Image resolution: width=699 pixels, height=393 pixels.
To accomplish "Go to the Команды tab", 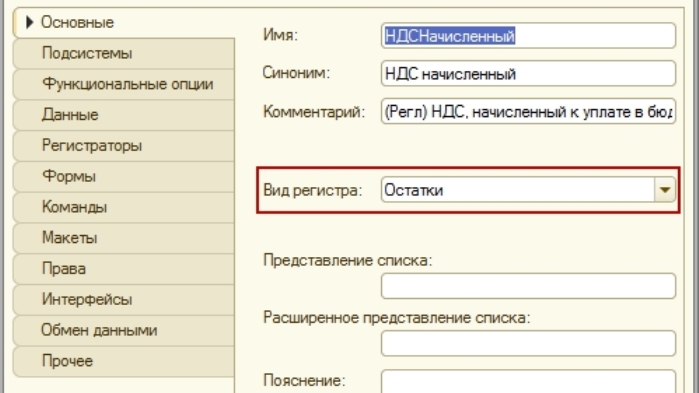I will click(x=124, y=207).
